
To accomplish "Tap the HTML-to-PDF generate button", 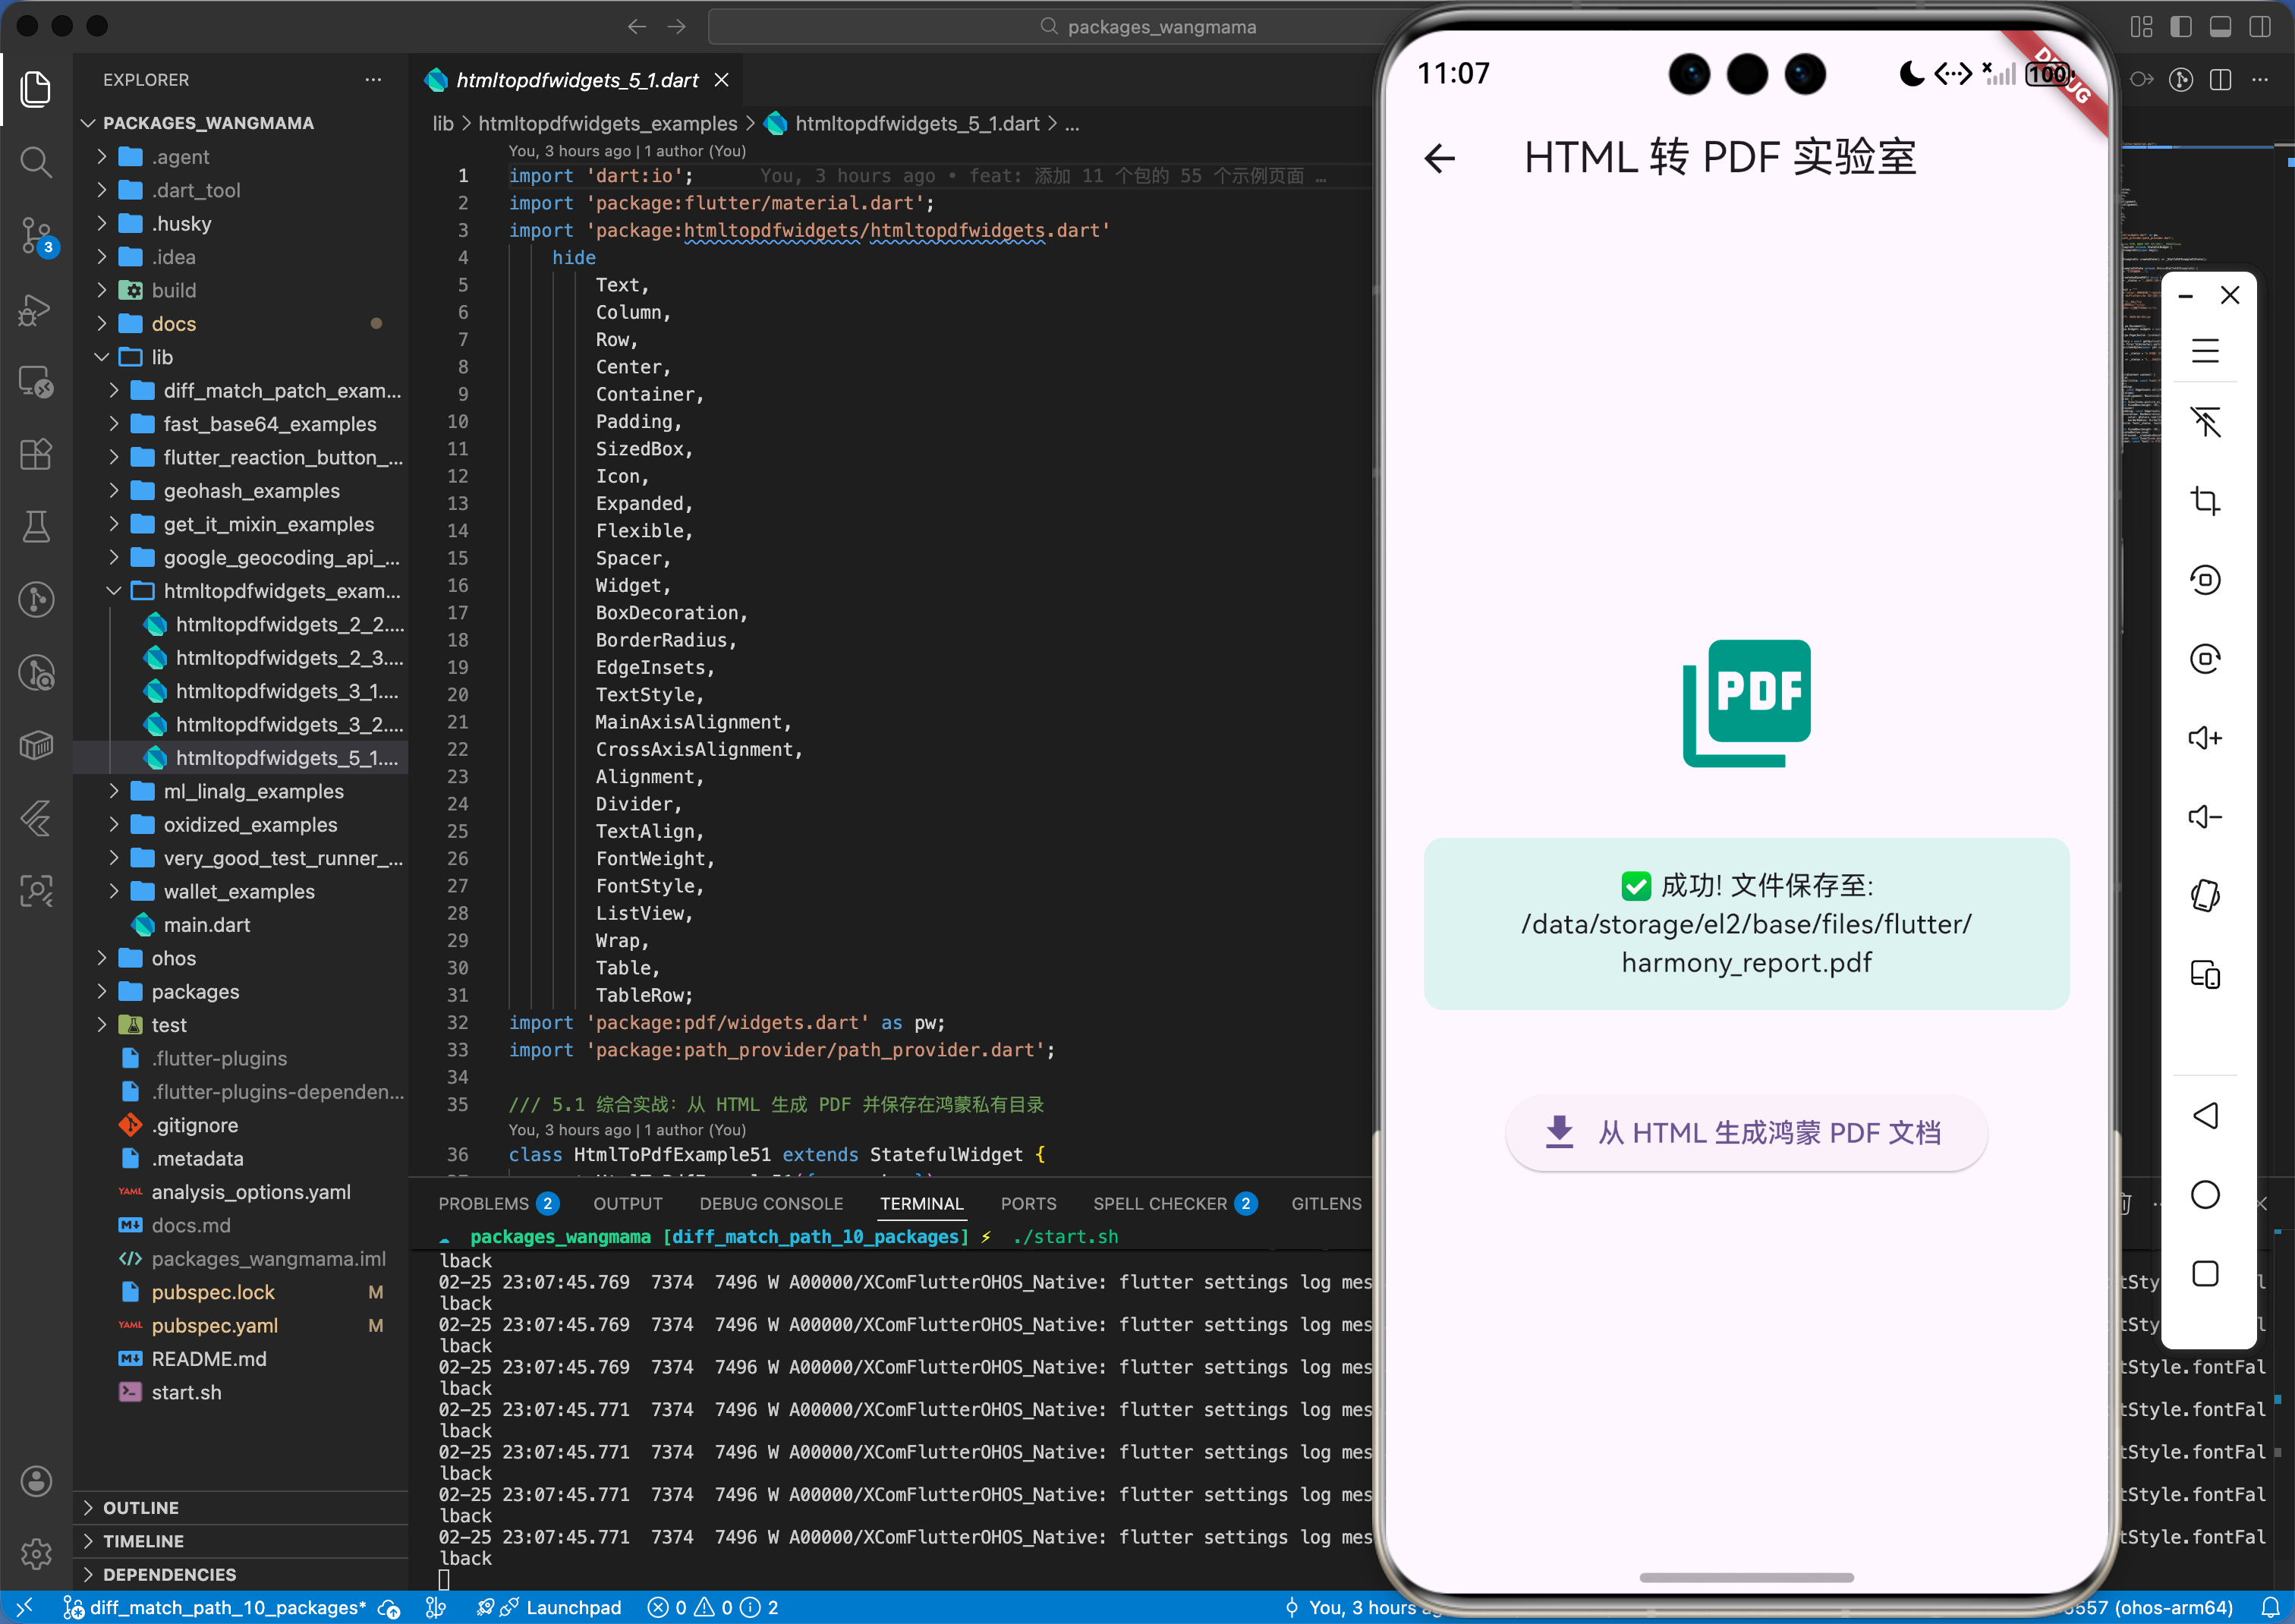I will tap(1746, 1132).
